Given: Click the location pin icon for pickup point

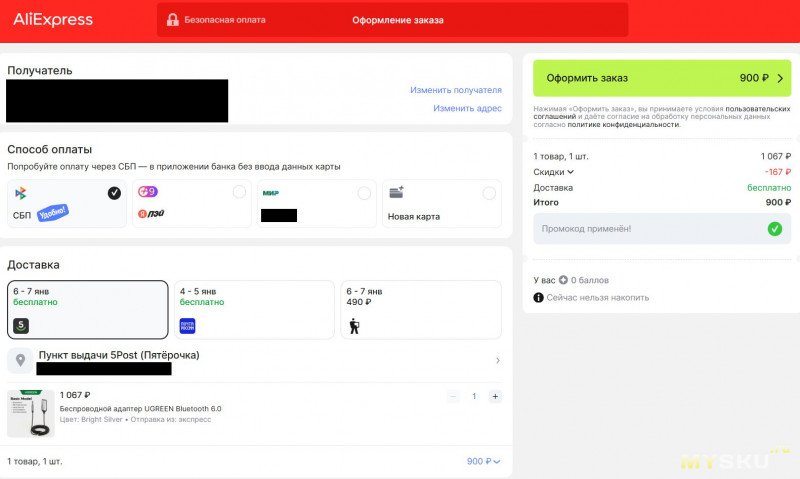Looking at the screenshot, I should click(21, 360).
